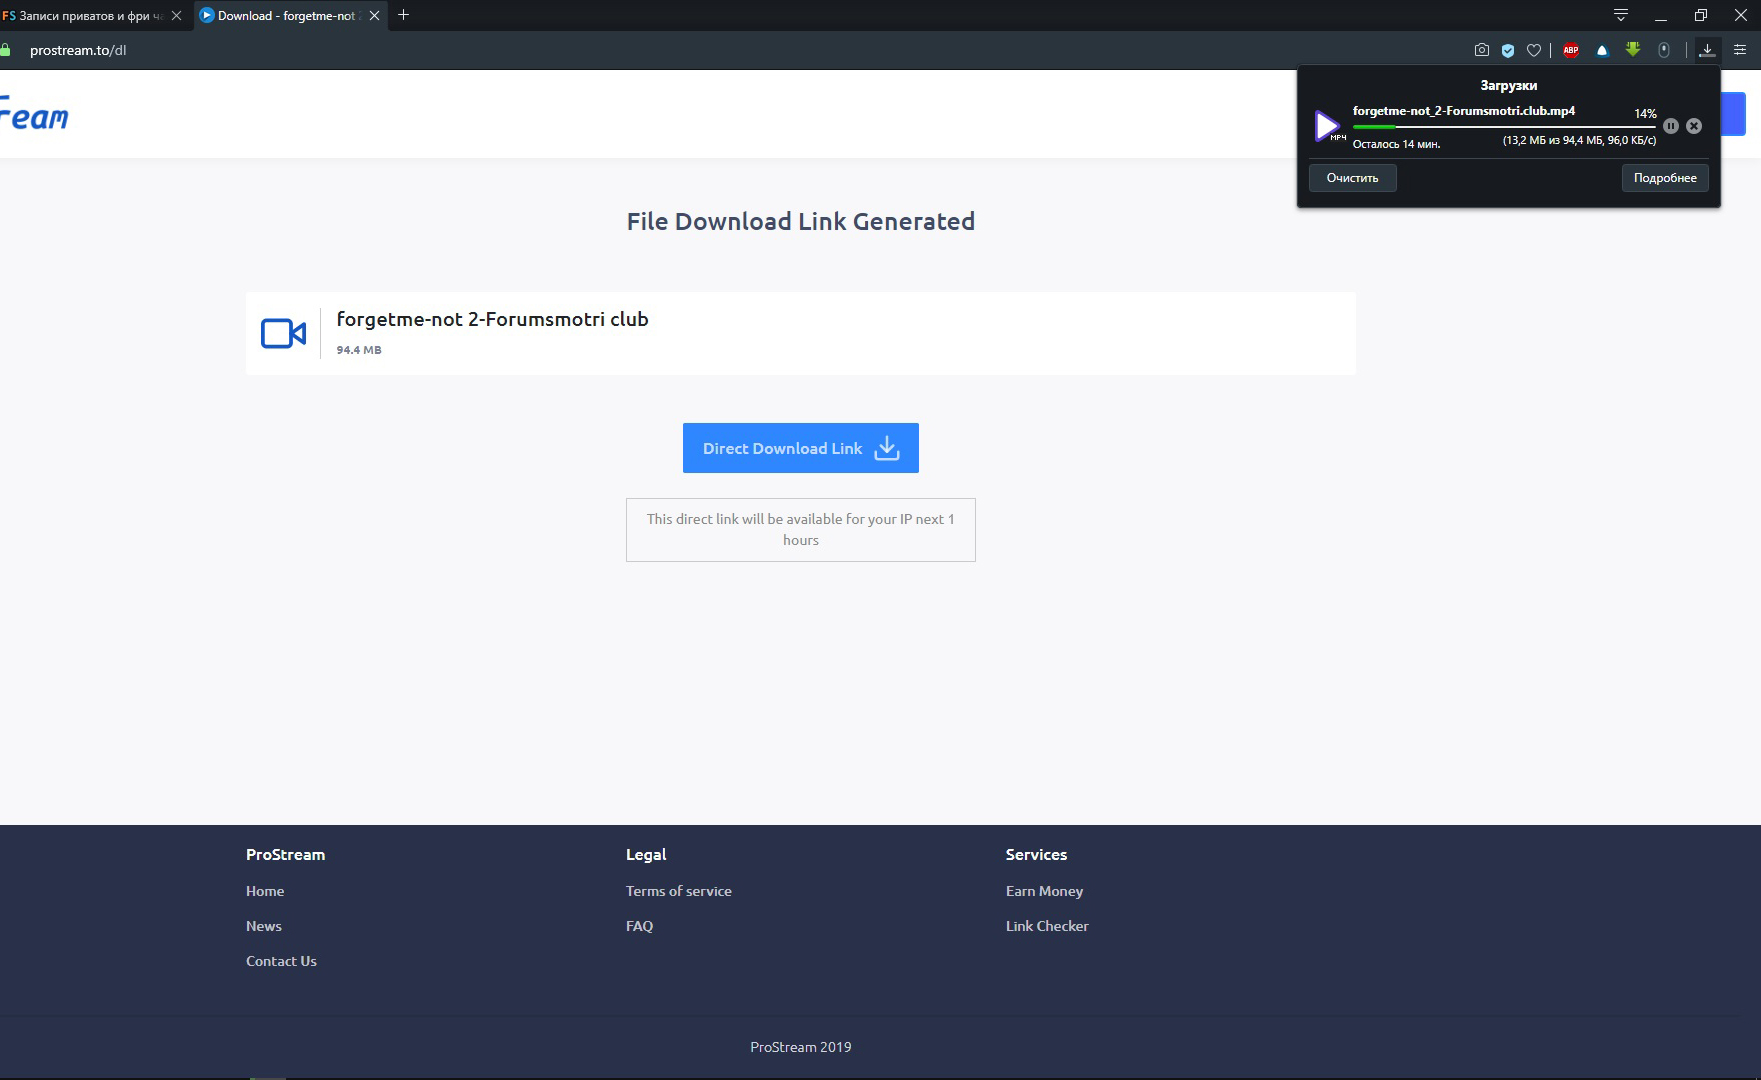Image resolution: width=1761 pixels, height=1080 pixels.
Task: Open a new tab with plus button
Action: 404,15
